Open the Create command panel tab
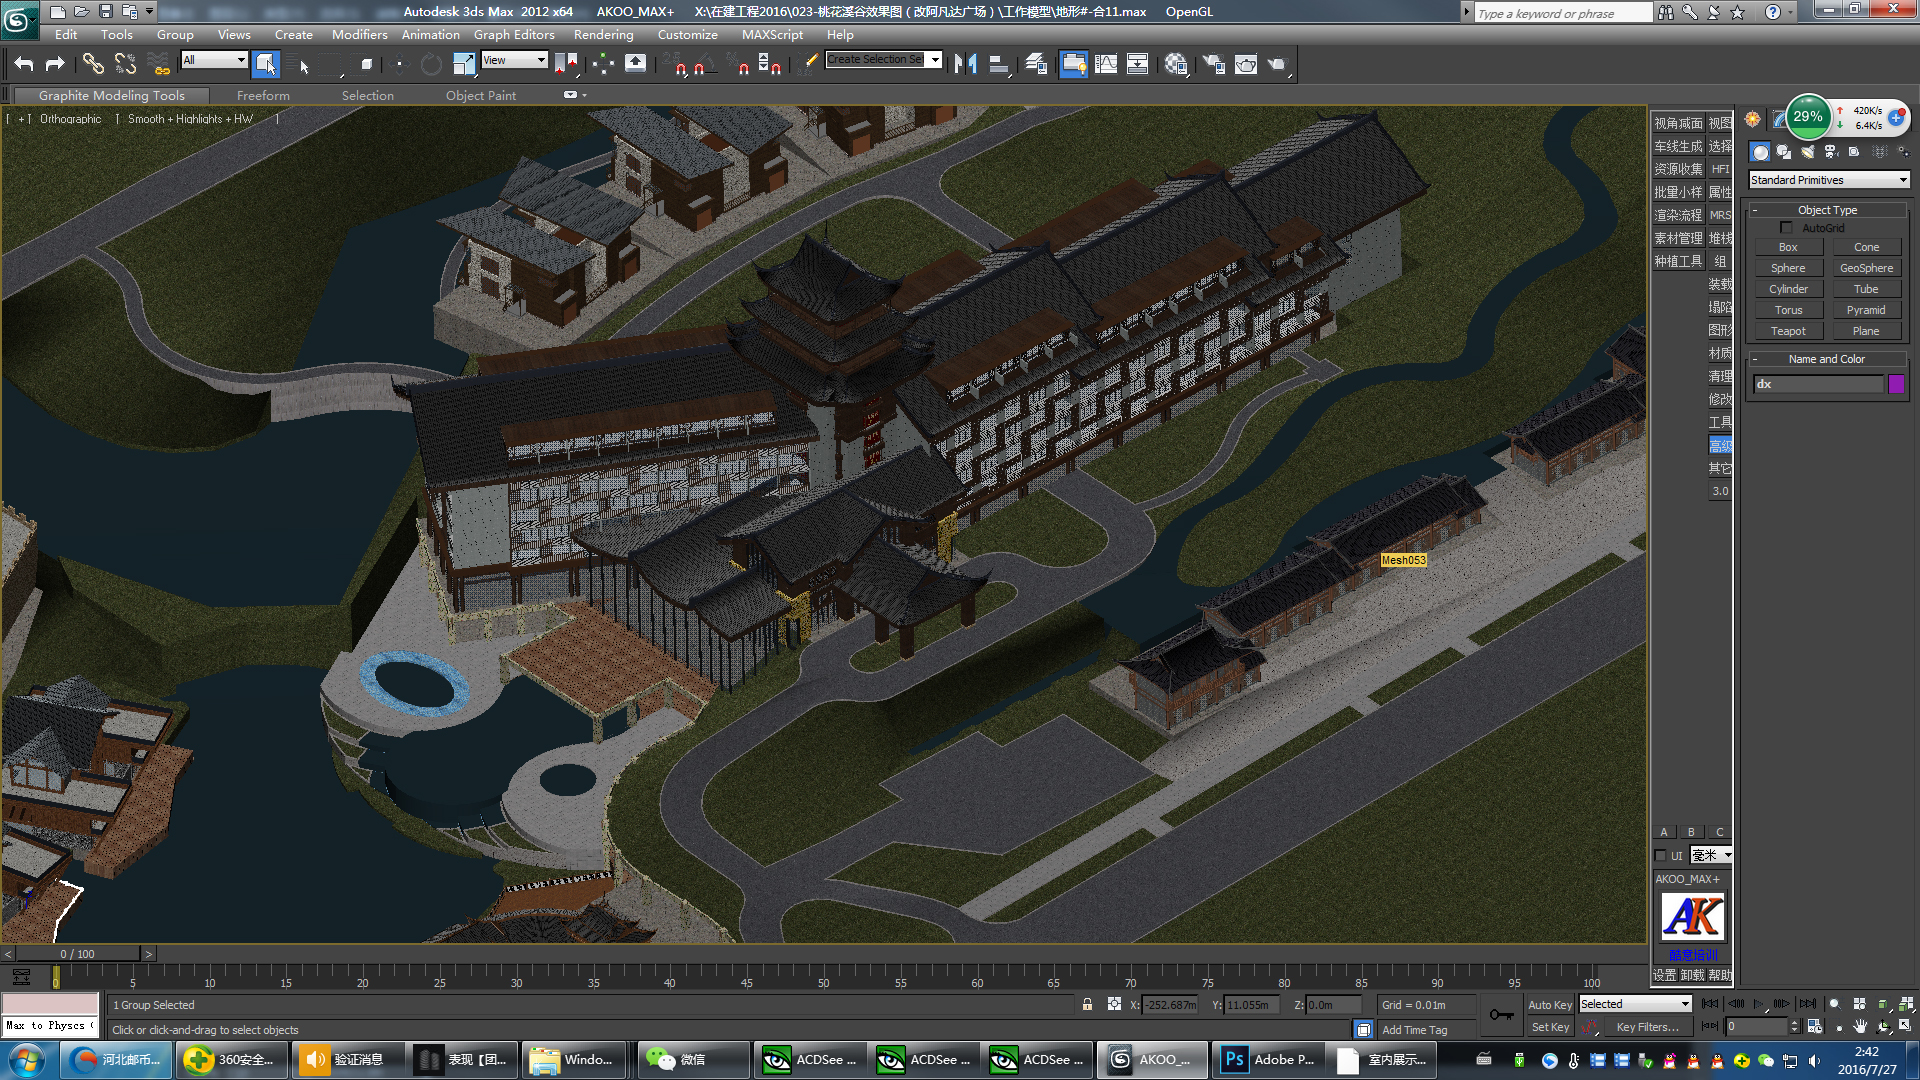The width and height of the screenshot is (1920, 1080). (1753, 119)
